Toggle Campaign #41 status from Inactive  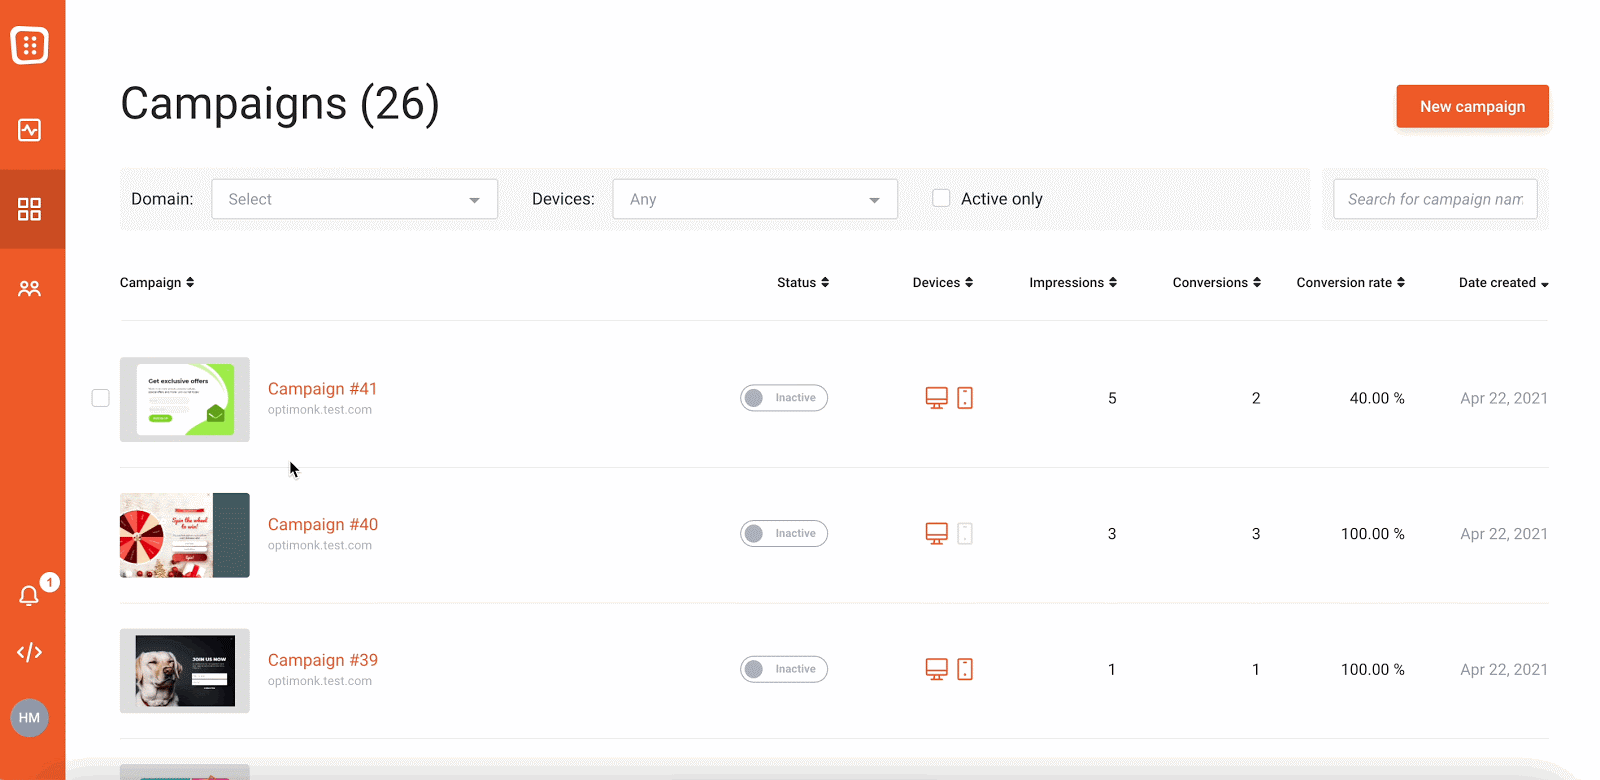pos(784,398)
